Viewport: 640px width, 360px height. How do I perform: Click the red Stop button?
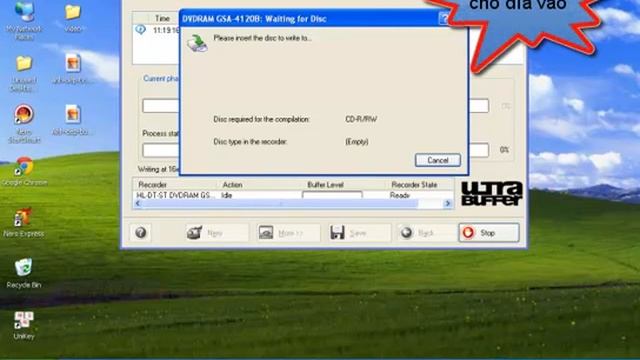(x=489, y=233)
